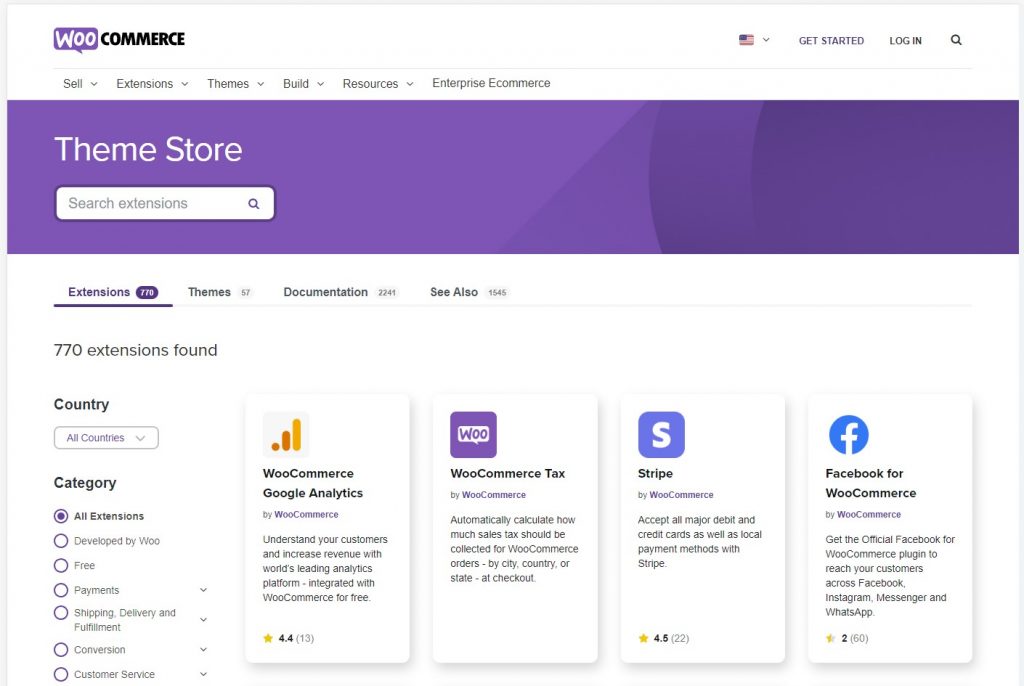Select the All Extensions radio button
This screenshot has width=1024, height=686.
click(x=61, y=516)
